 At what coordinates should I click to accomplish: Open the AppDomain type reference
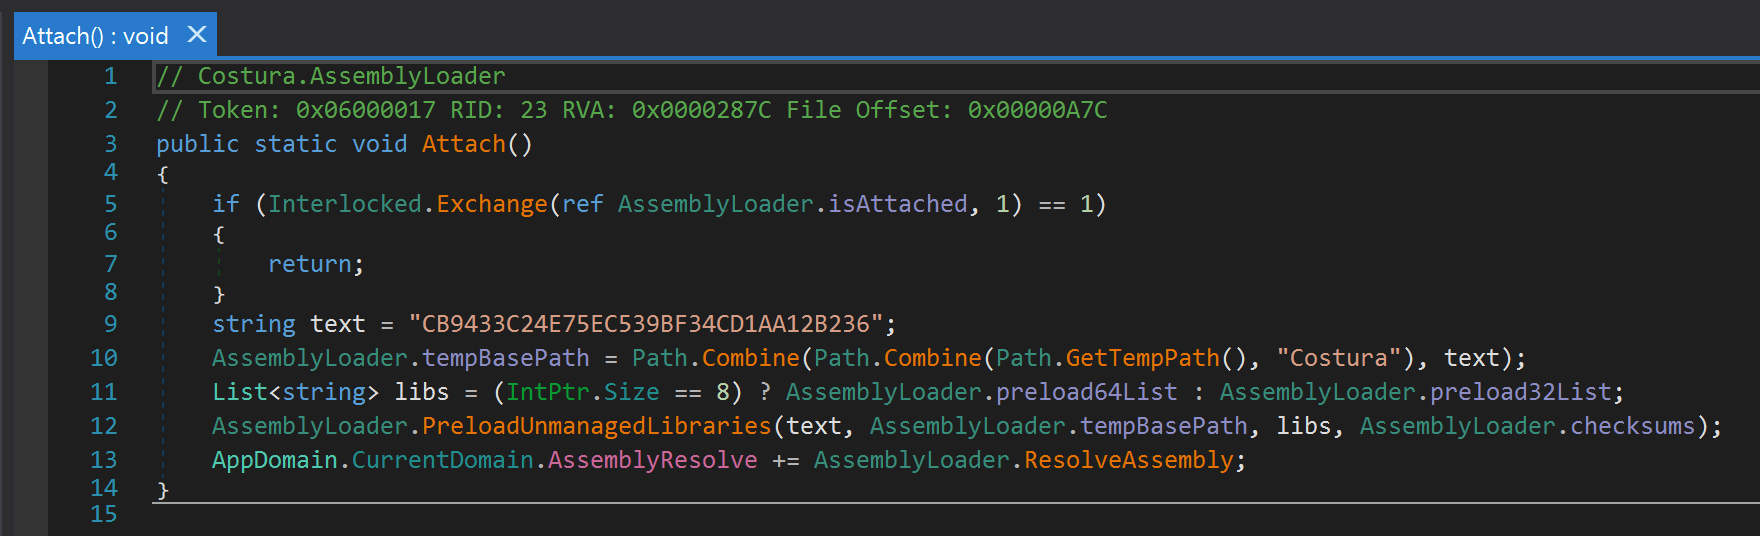[x=274, y=460]
